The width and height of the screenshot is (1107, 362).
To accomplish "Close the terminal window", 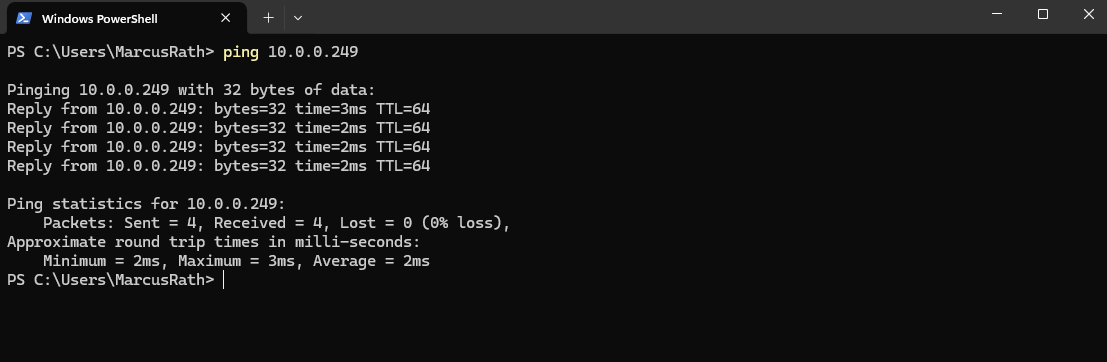I will tap(1088, 14).
